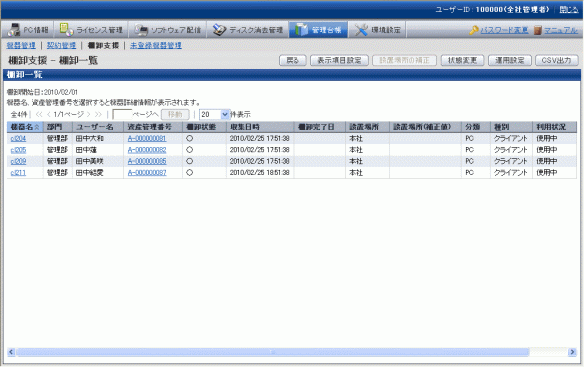Click the first page << icon
The image size is (584, 367).
[39, 114]
